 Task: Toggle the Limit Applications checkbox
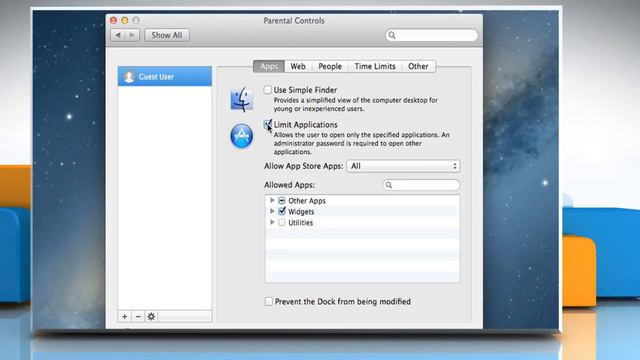(268, 124)
